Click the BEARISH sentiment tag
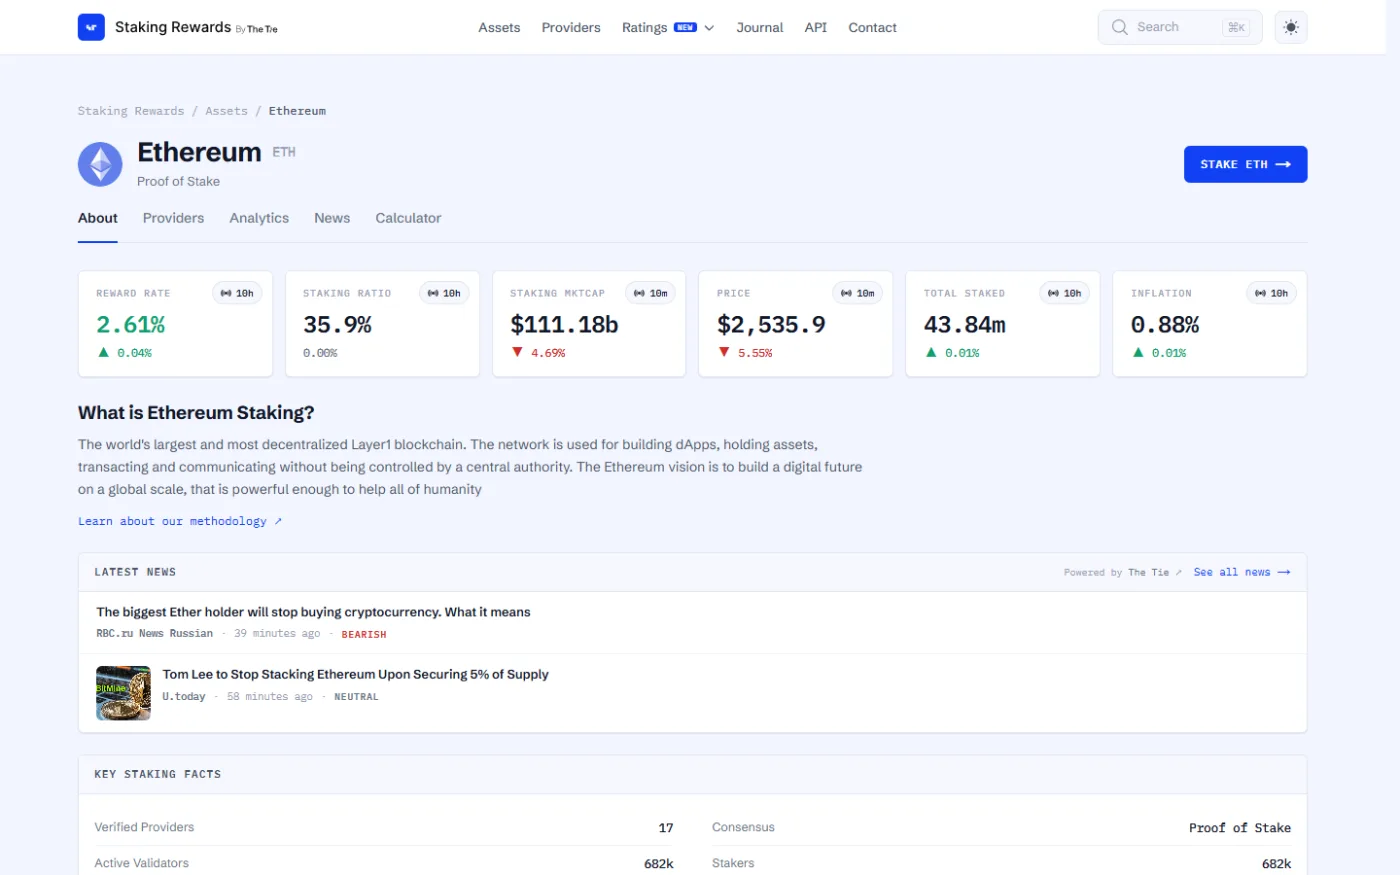The height and width of the screenshot is (875, 1400). coord(364,634)
